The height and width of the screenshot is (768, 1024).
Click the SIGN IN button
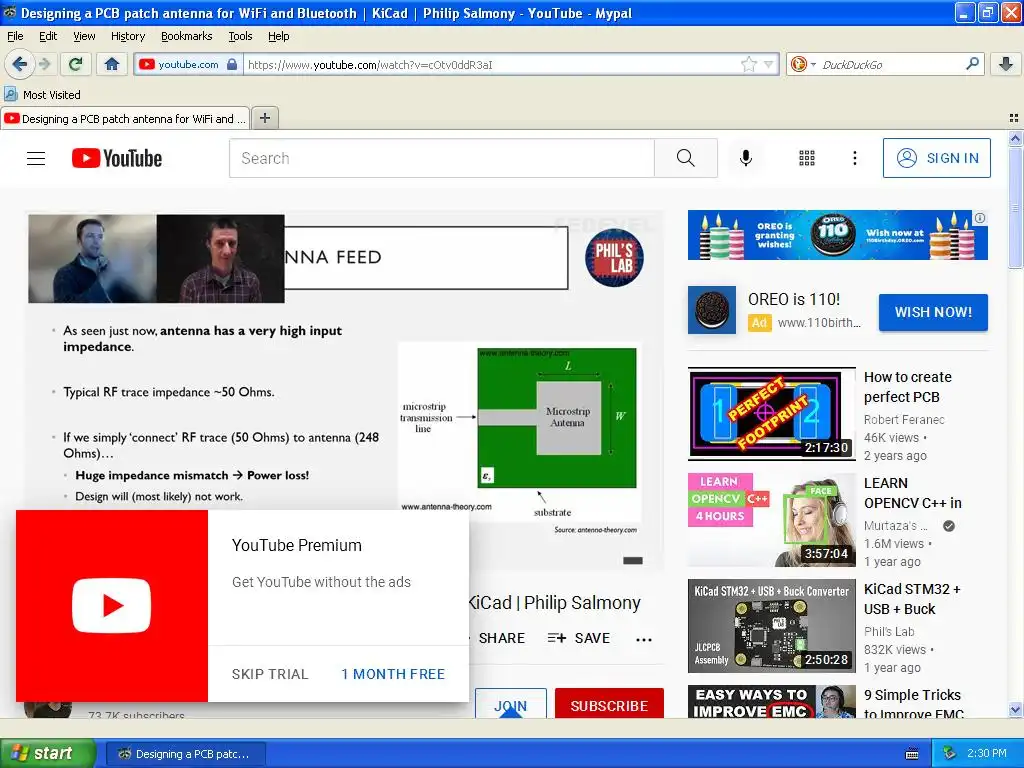[936, 158]
